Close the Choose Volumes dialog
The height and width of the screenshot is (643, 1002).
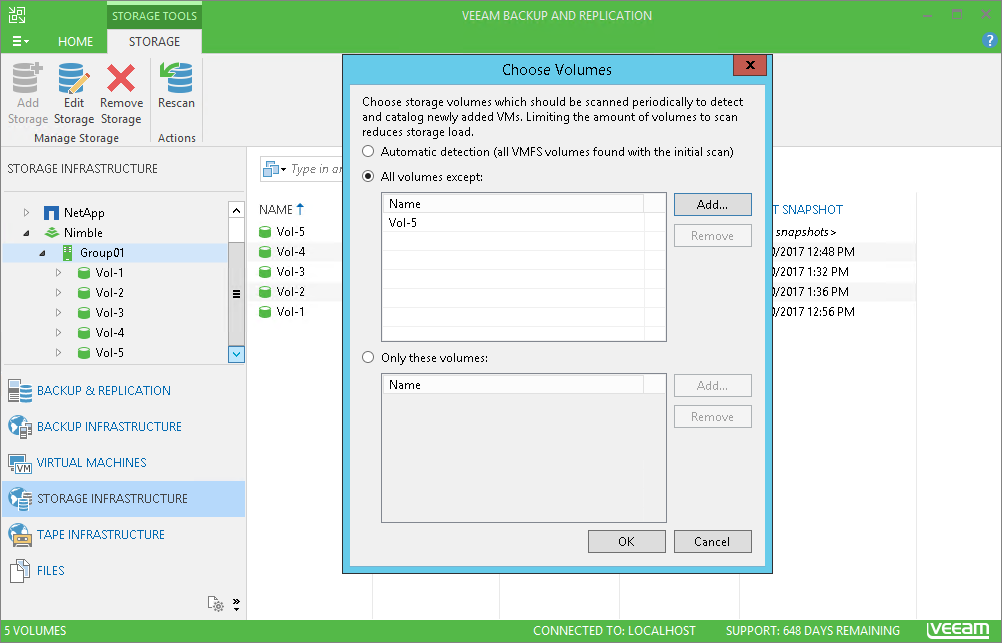coord(750,65)
